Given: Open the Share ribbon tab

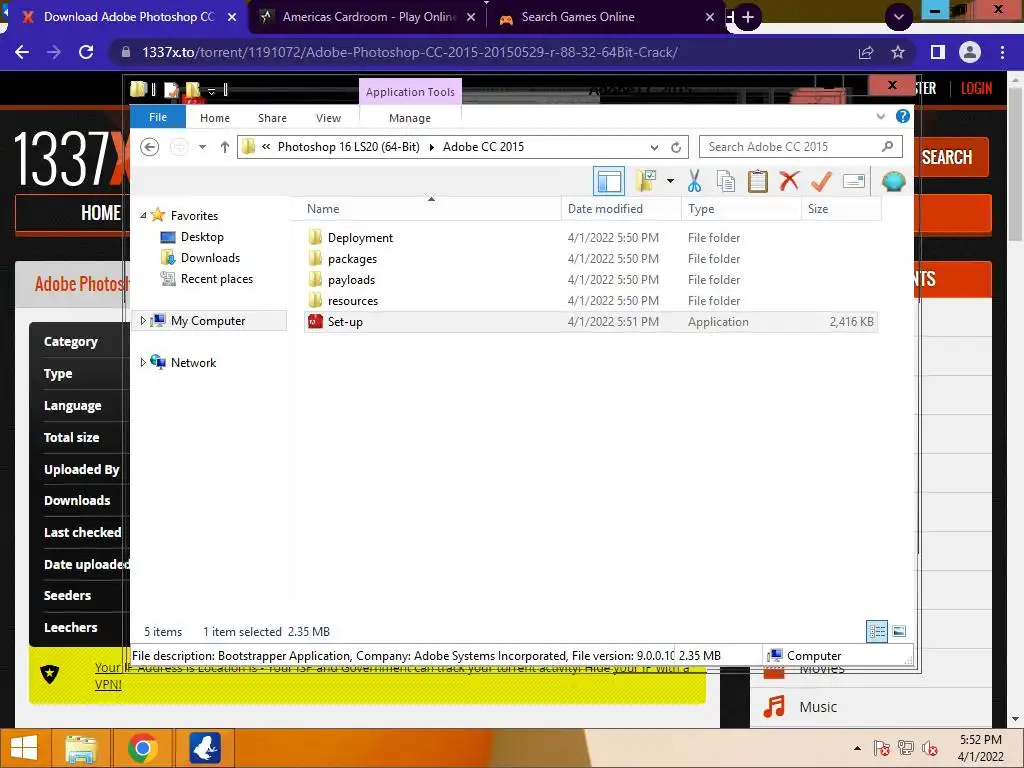Looking at the screenshot, I should pyautogui.click(x=272, y=118).
